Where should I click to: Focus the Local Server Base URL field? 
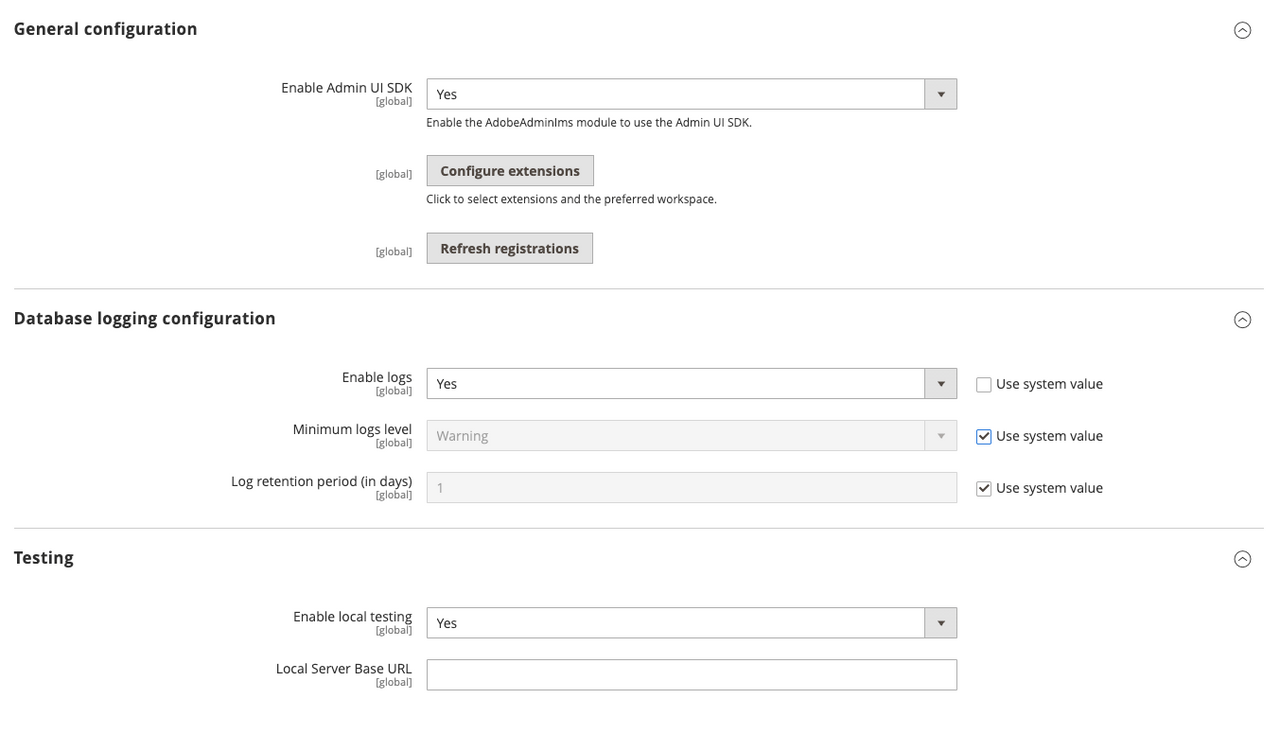691,675
